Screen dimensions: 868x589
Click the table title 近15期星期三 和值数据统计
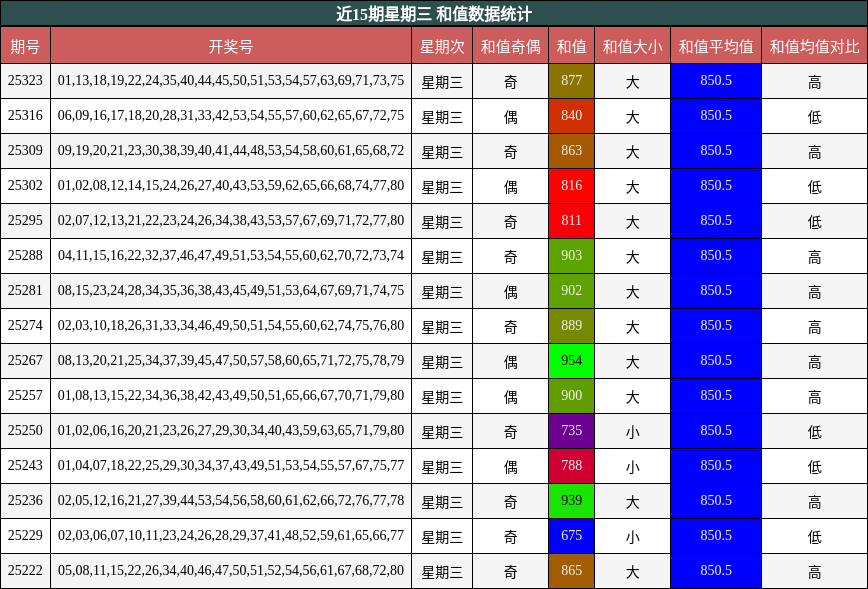coord(434,12)
